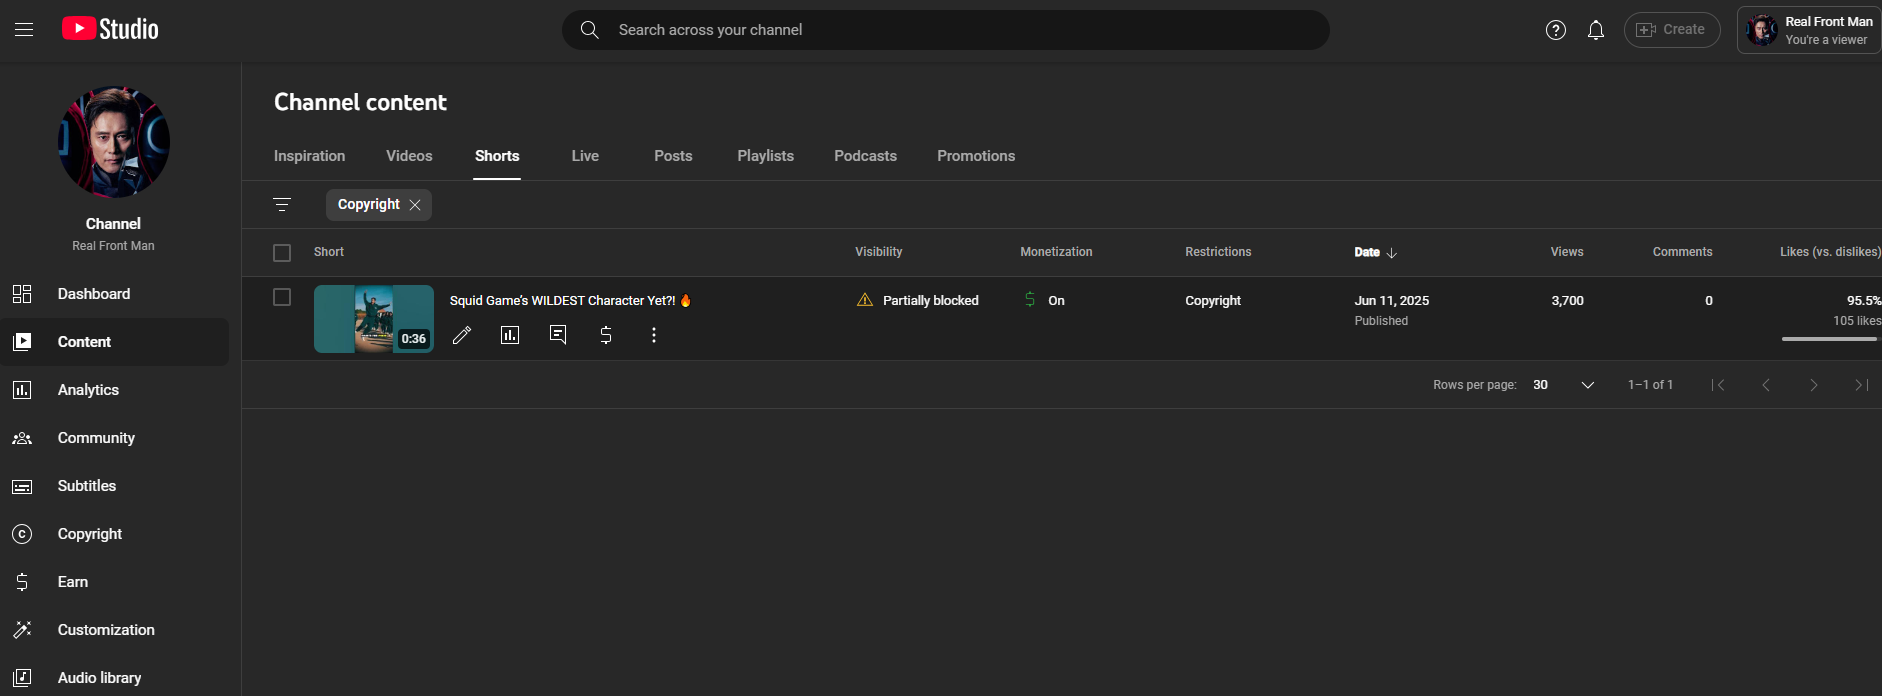Open the hamburger navigation menu
The width and height of the screenshot is (1882, 696).
(x=24, y=30)
